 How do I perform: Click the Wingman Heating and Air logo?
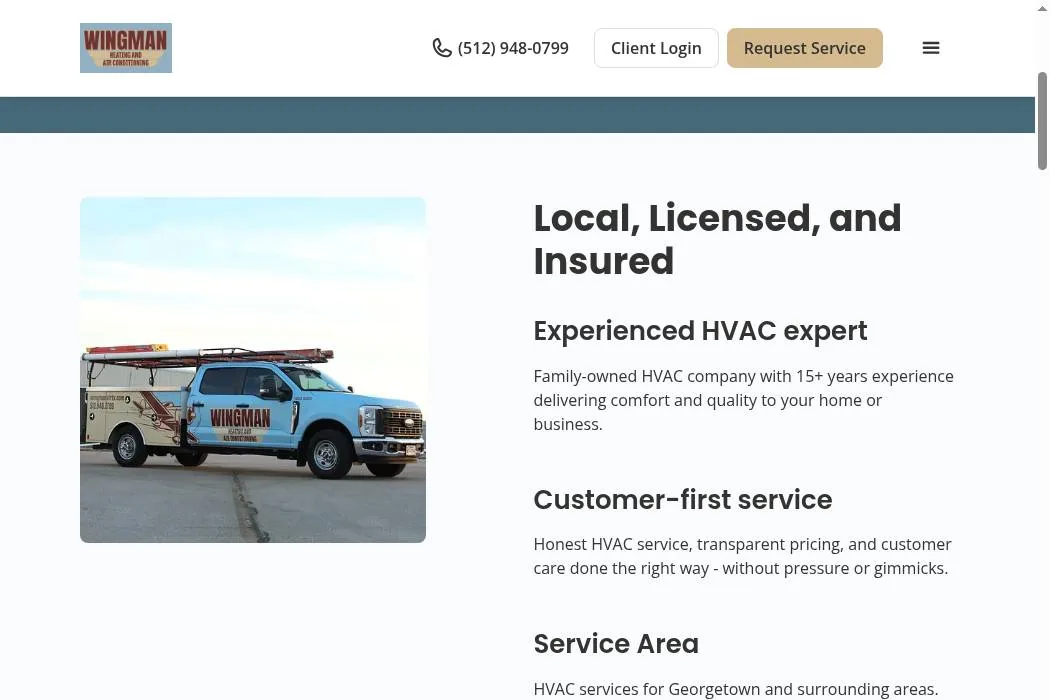click(x=126, y=48)
